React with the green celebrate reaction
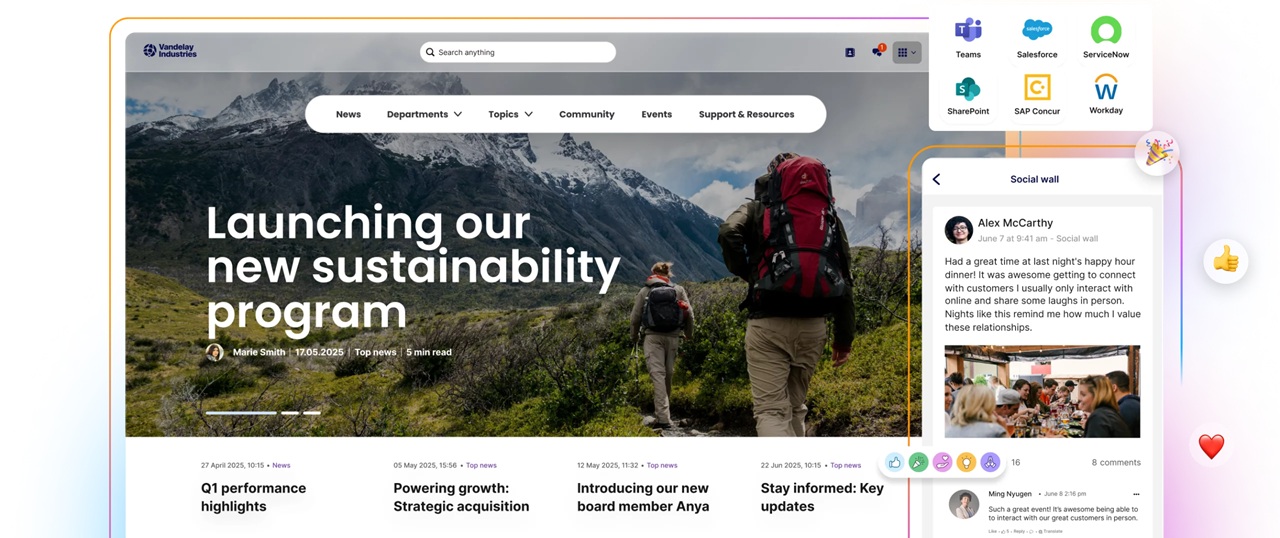This screenshot has height=538, width=1280. point(918,462)
